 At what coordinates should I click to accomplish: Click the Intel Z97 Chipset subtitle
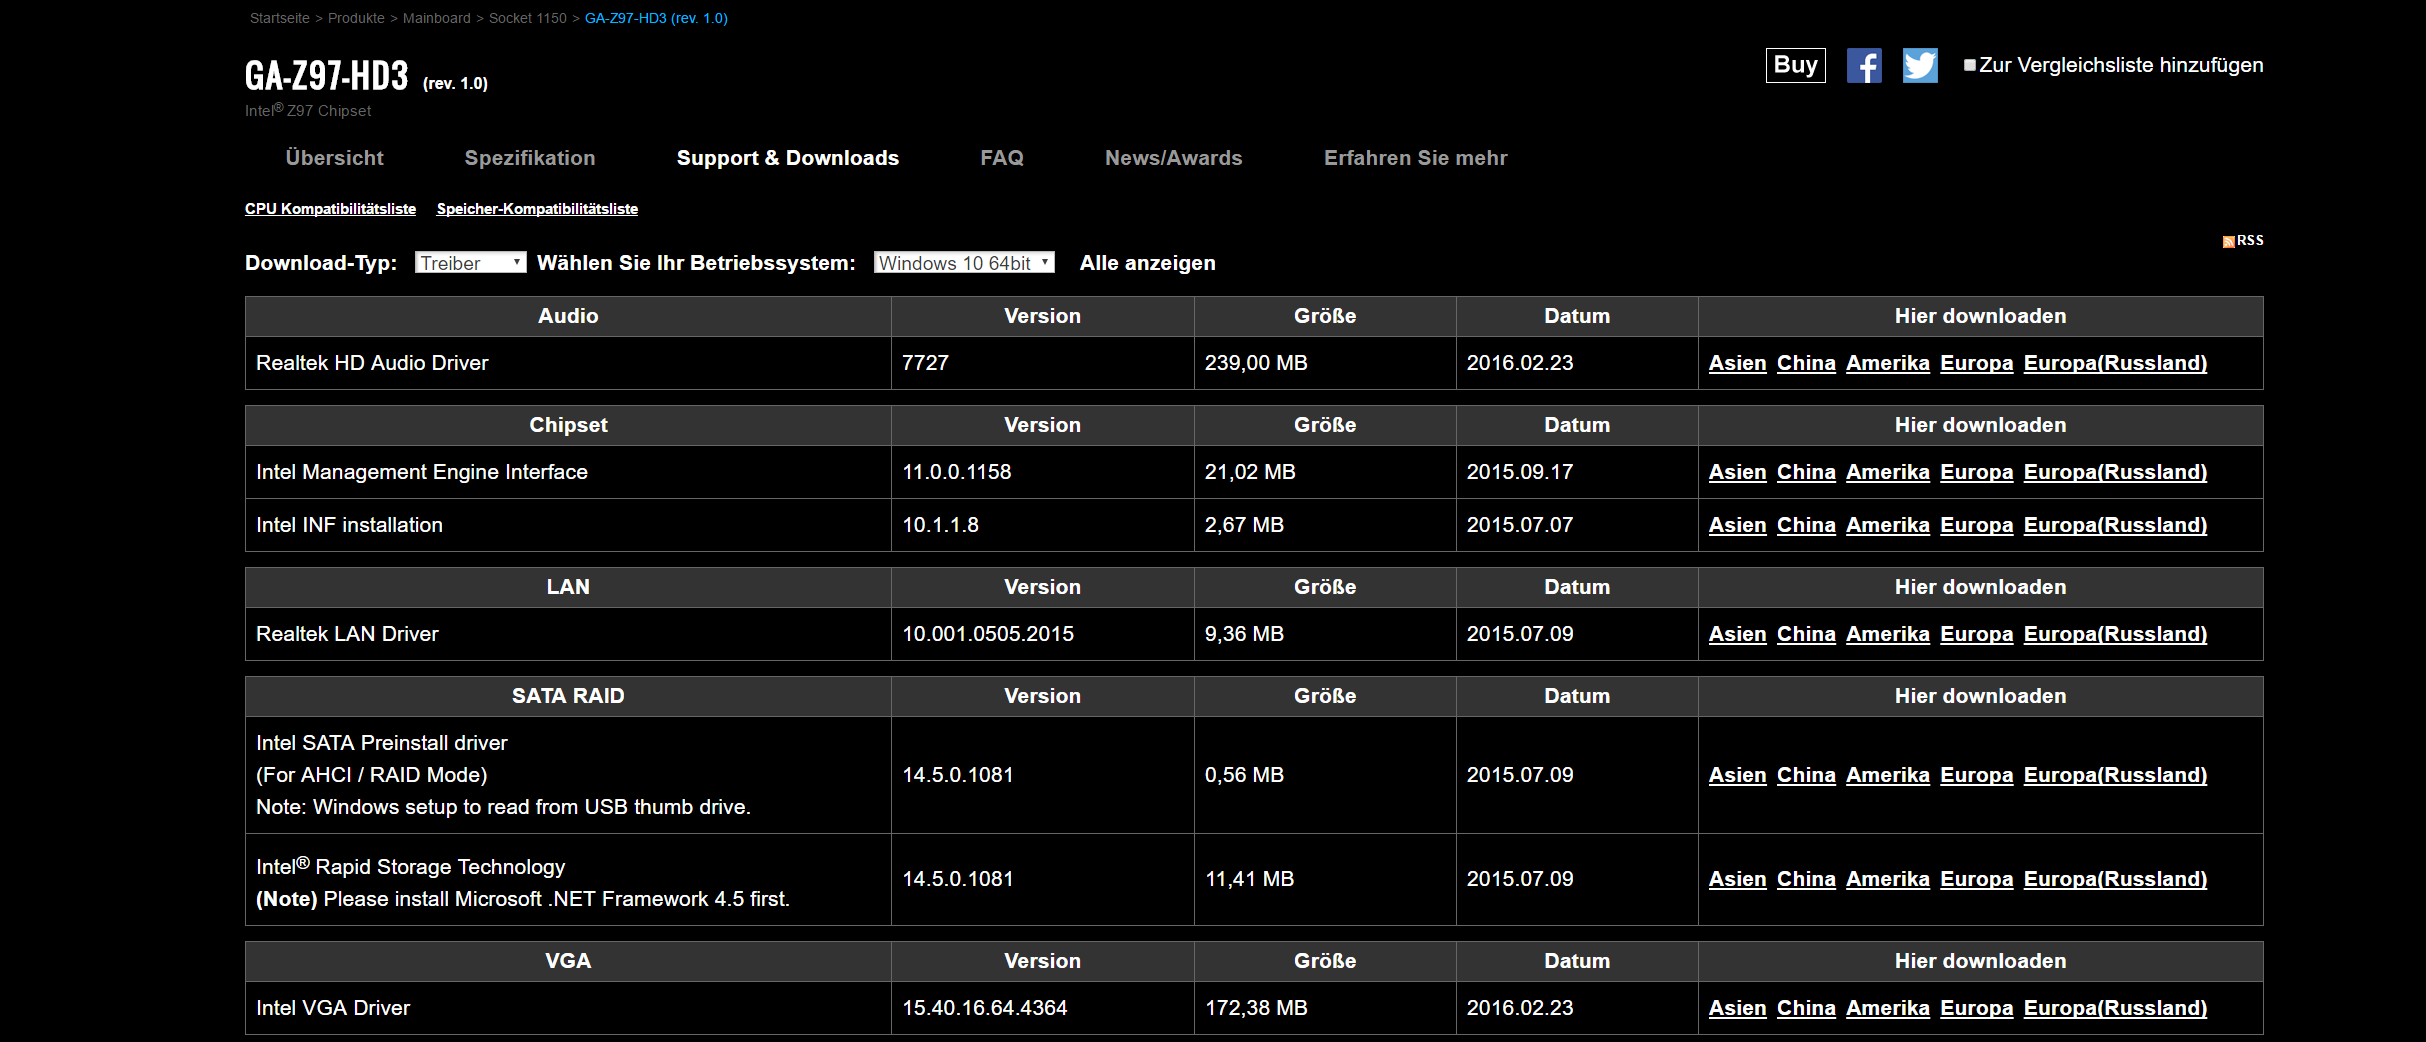point(308,111)
